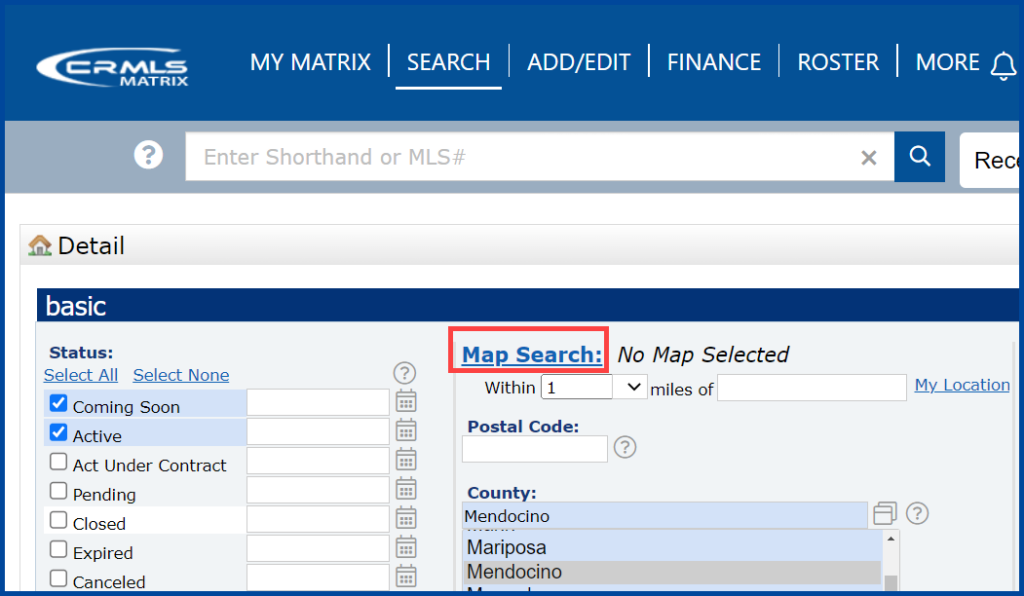Open Map Search

pyautogui.click(x=529, y=353)
